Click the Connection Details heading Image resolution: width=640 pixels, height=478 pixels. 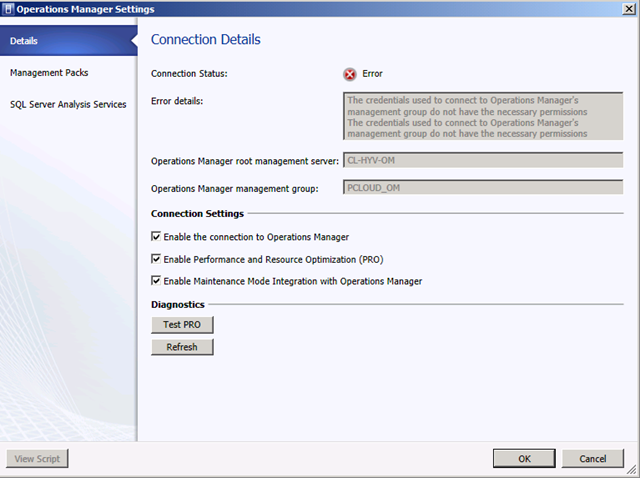[206, 40]
